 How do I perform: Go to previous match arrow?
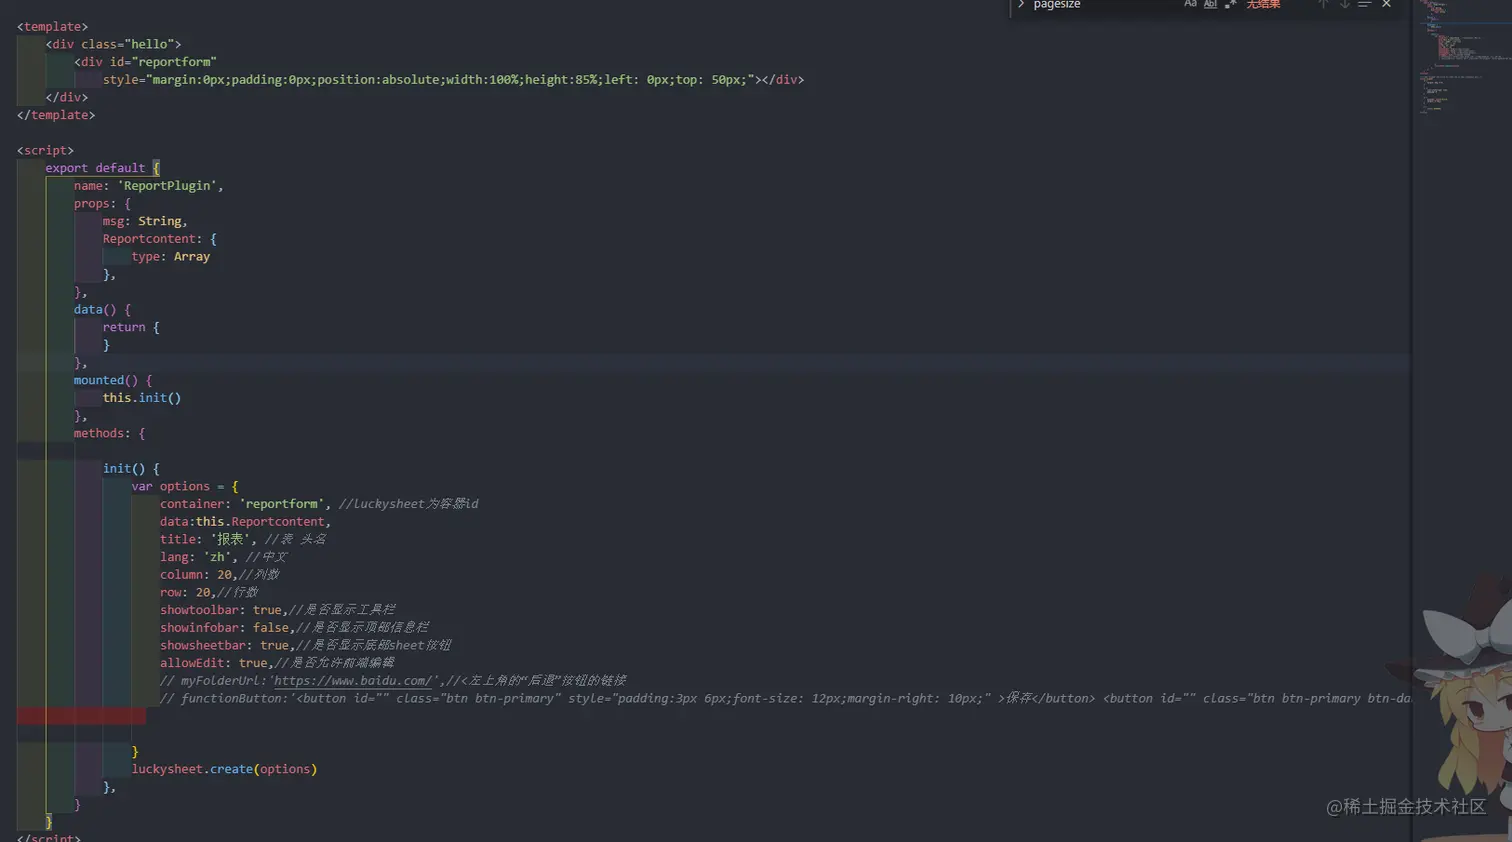[1323, 4]
